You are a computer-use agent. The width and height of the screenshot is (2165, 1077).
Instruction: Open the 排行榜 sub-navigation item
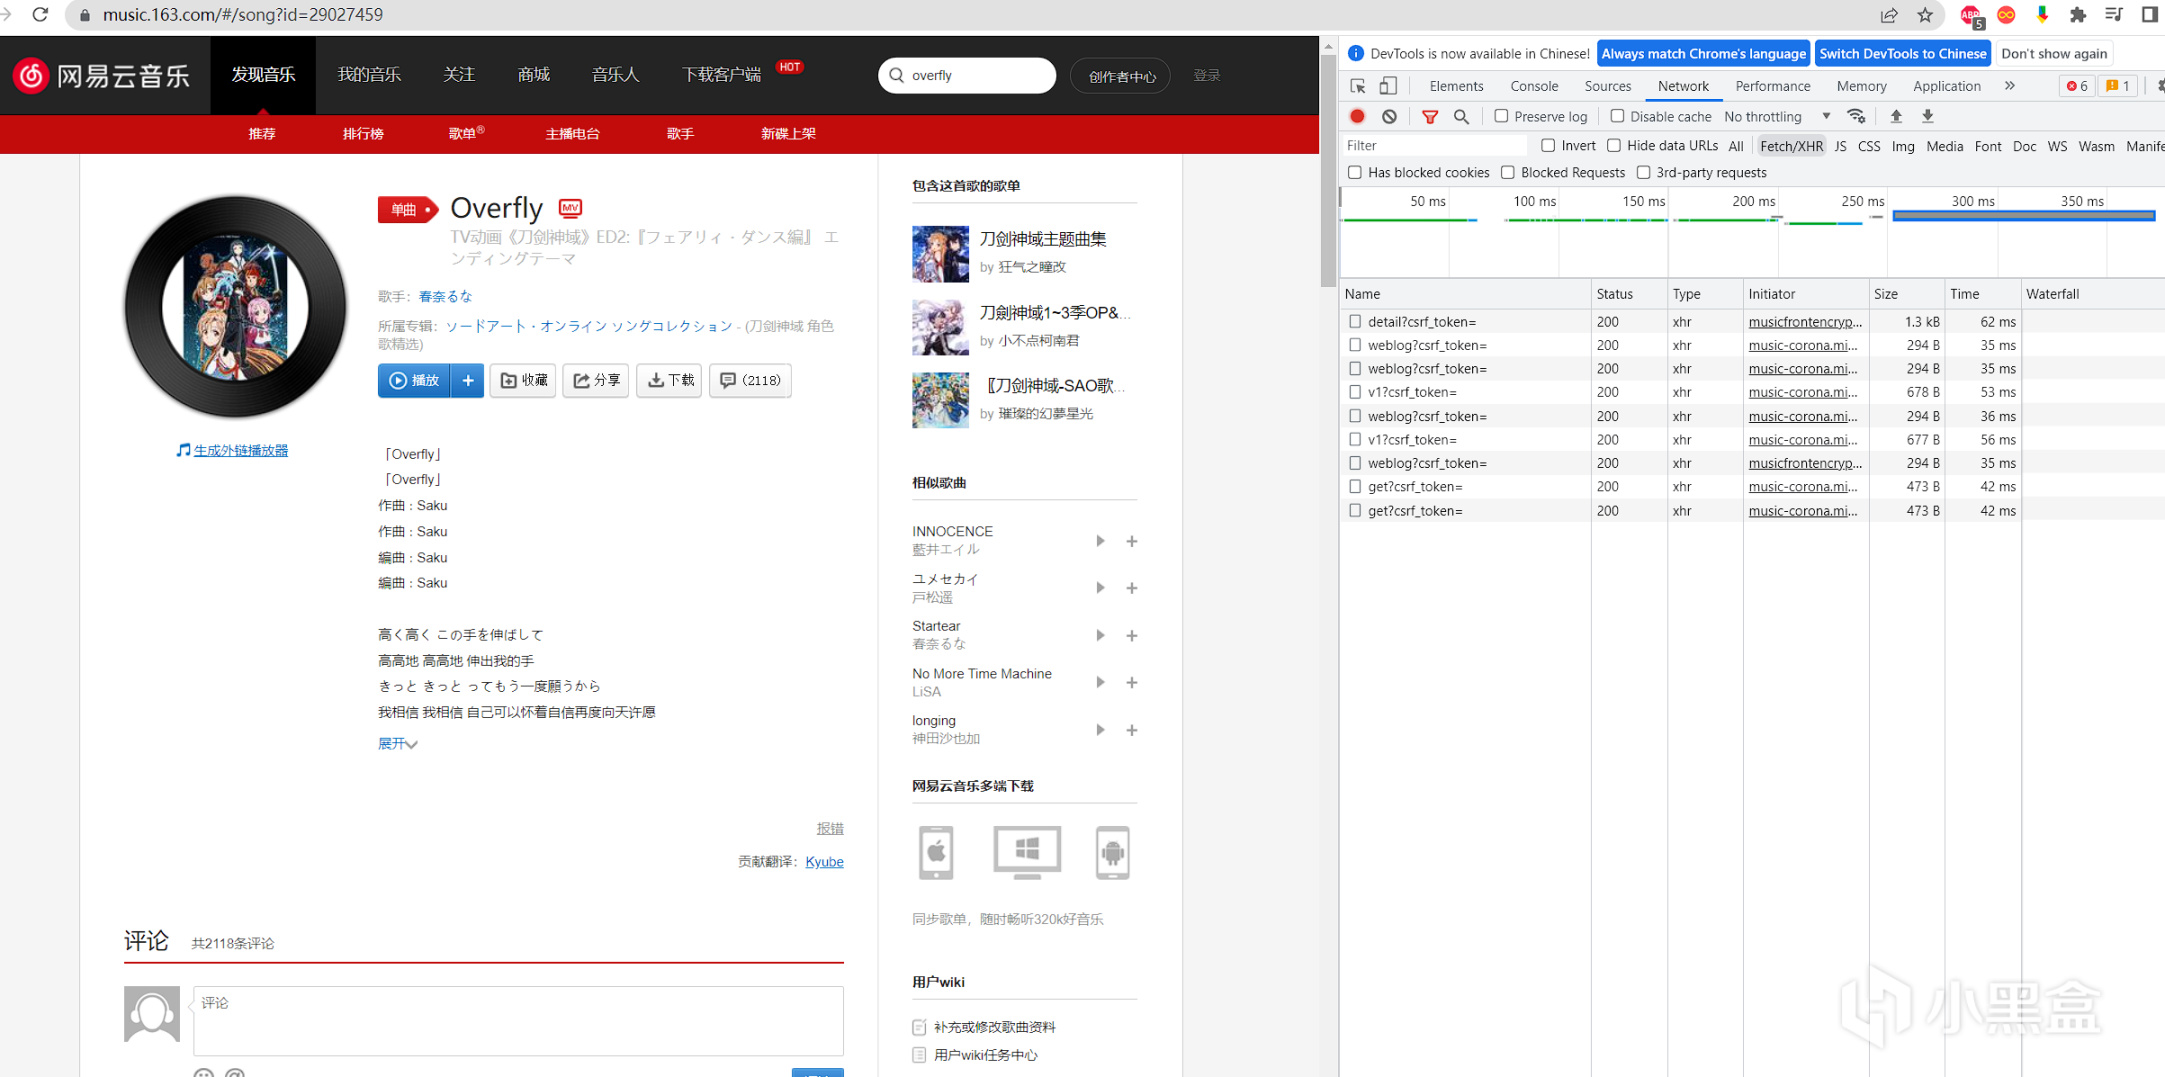[x=363, y=133]
